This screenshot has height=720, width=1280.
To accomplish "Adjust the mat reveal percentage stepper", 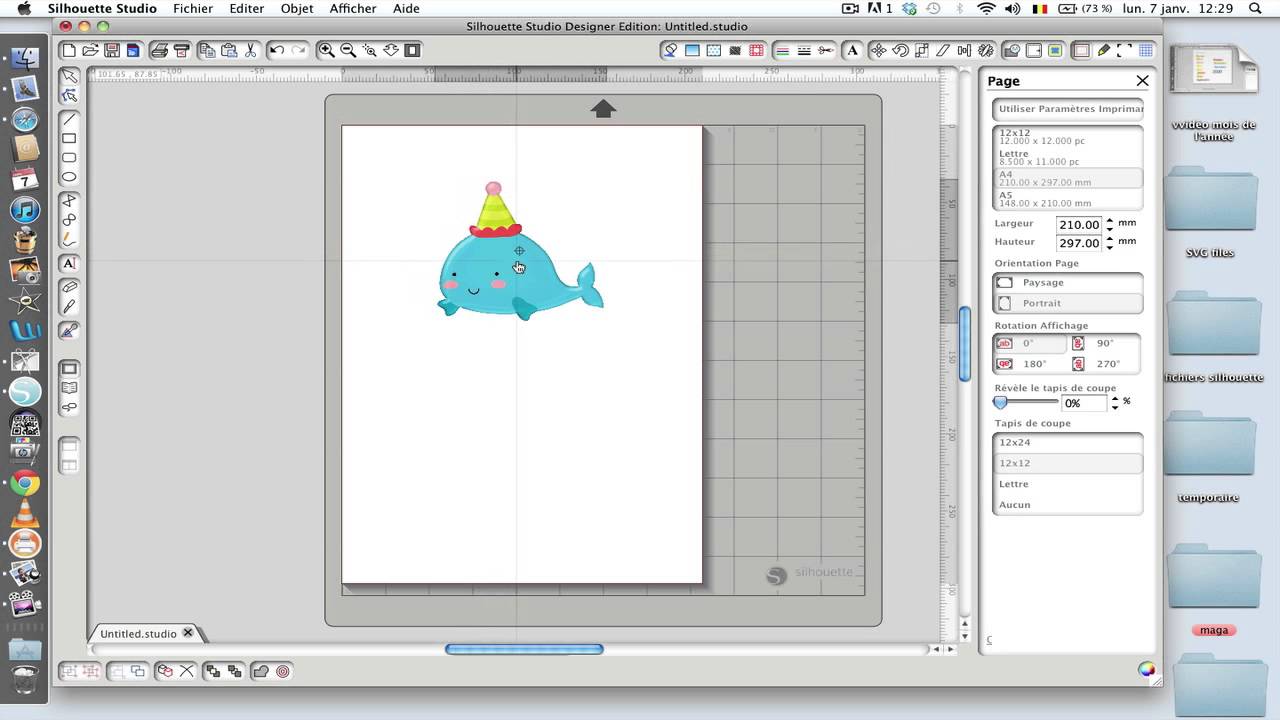I will point(1115,403).
